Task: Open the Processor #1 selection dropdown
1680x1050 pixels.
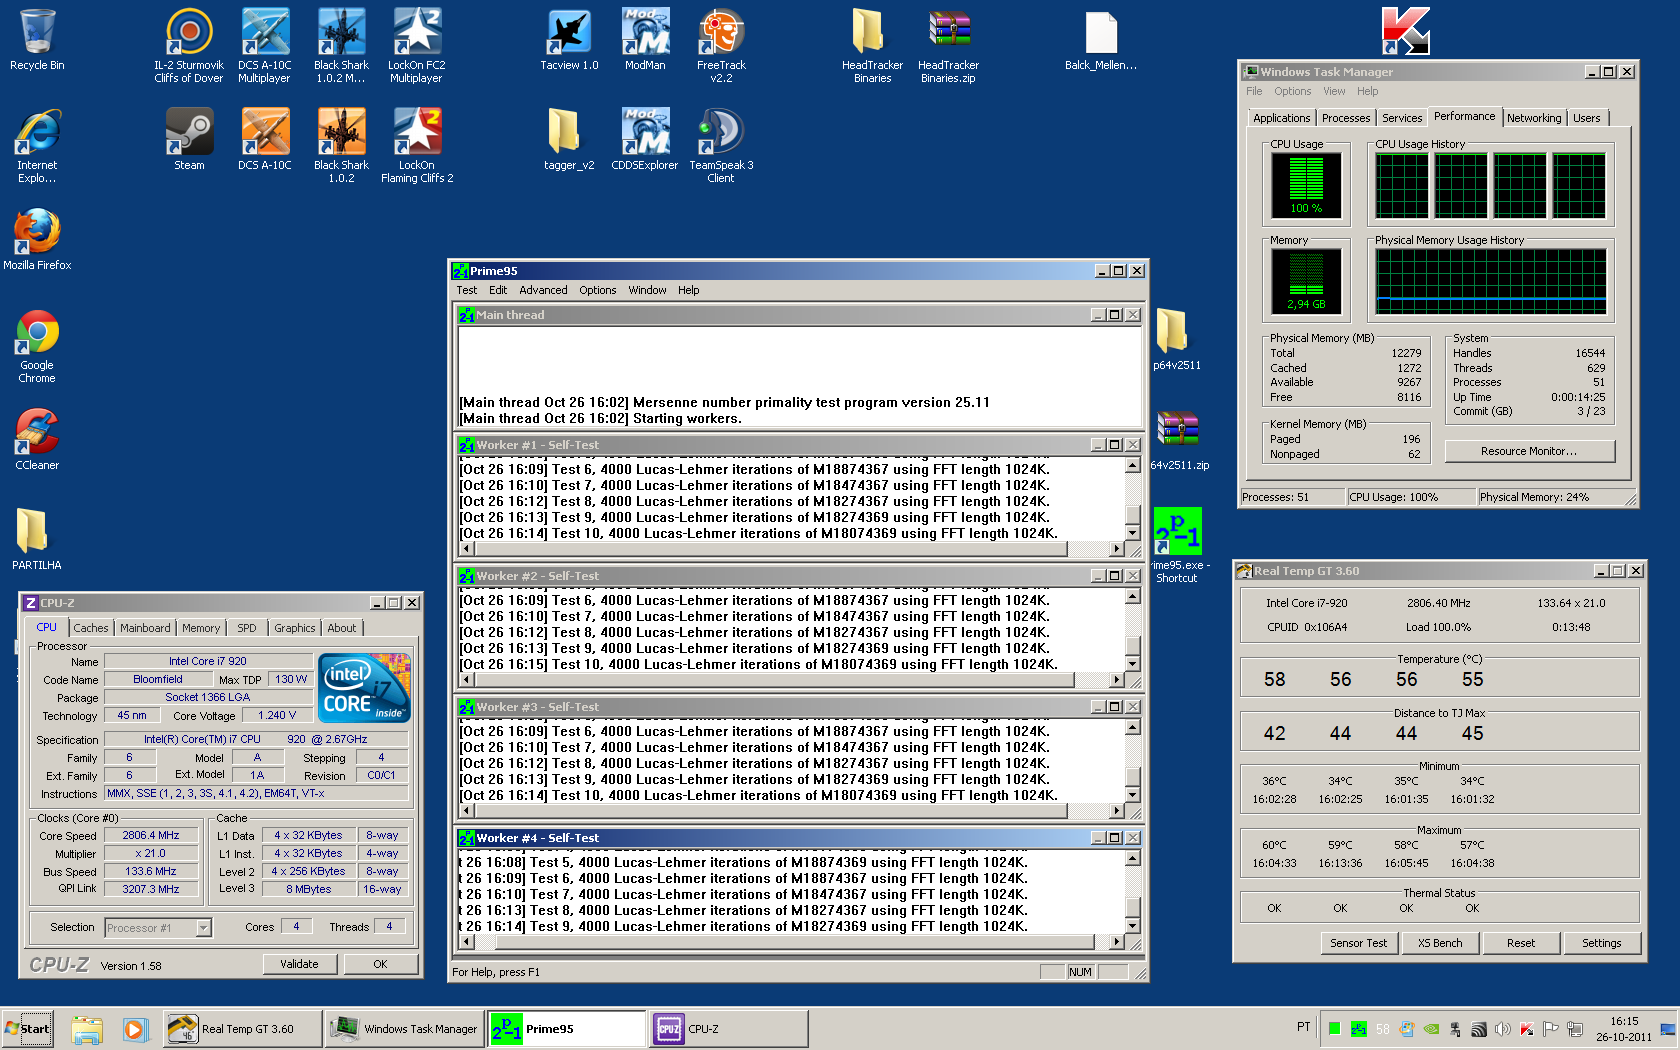Action: click(158, 928)
